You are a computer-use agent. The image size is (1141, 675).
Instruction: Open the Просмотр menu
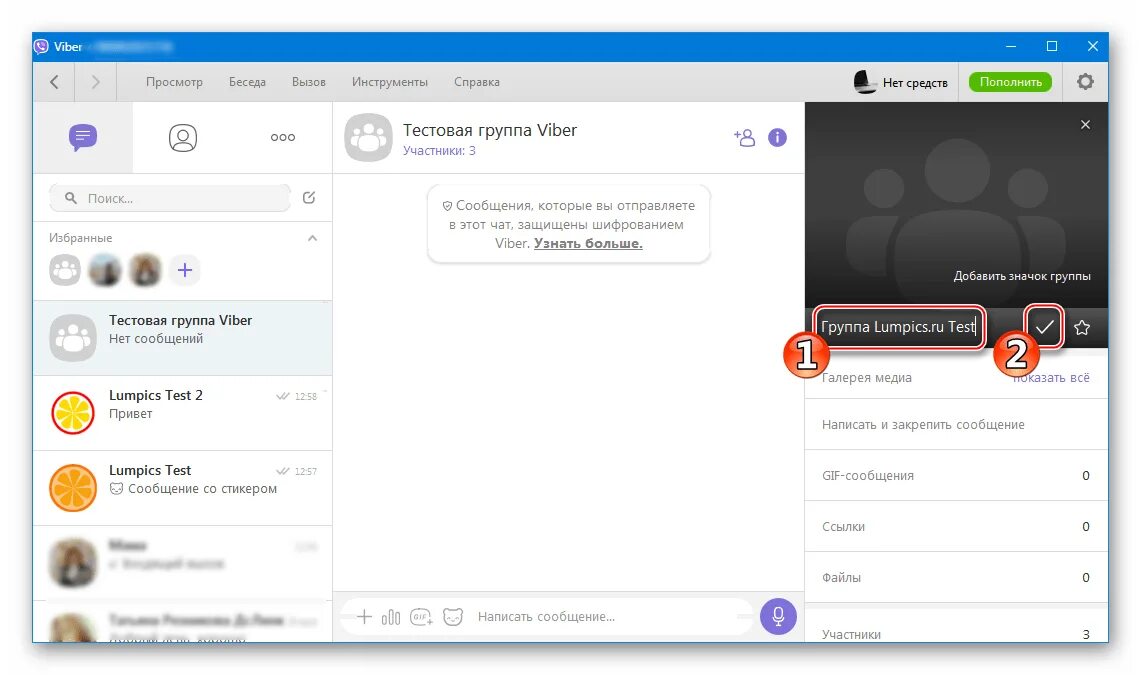coord(174,82)
